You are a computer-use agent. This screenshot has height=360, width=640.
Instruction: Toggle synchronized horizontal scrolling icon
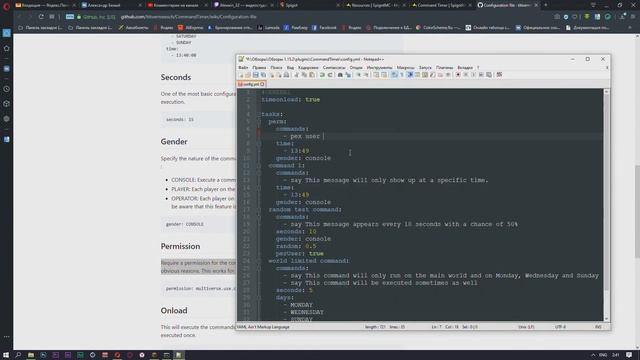384,75
